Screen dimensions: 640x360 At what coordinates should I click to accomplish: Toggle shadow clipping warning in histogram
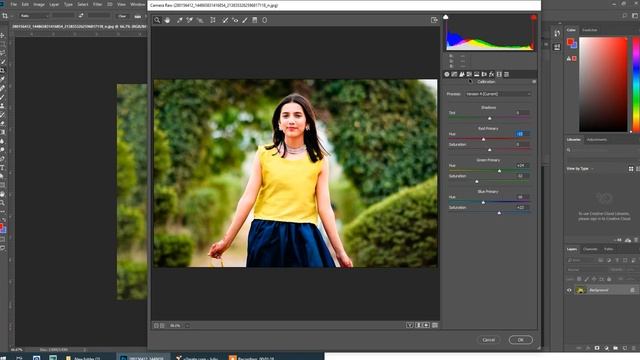(446, 17)
